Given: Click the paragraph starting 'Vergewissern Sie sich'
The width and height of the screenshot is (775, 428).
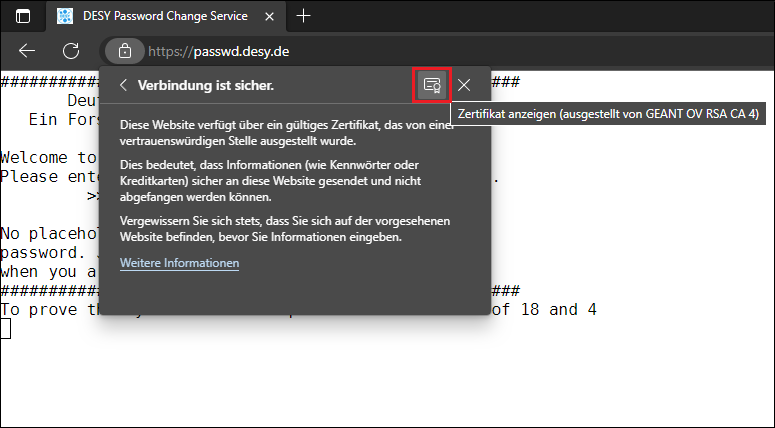Looking at the screenshot, I should point(285,229).
